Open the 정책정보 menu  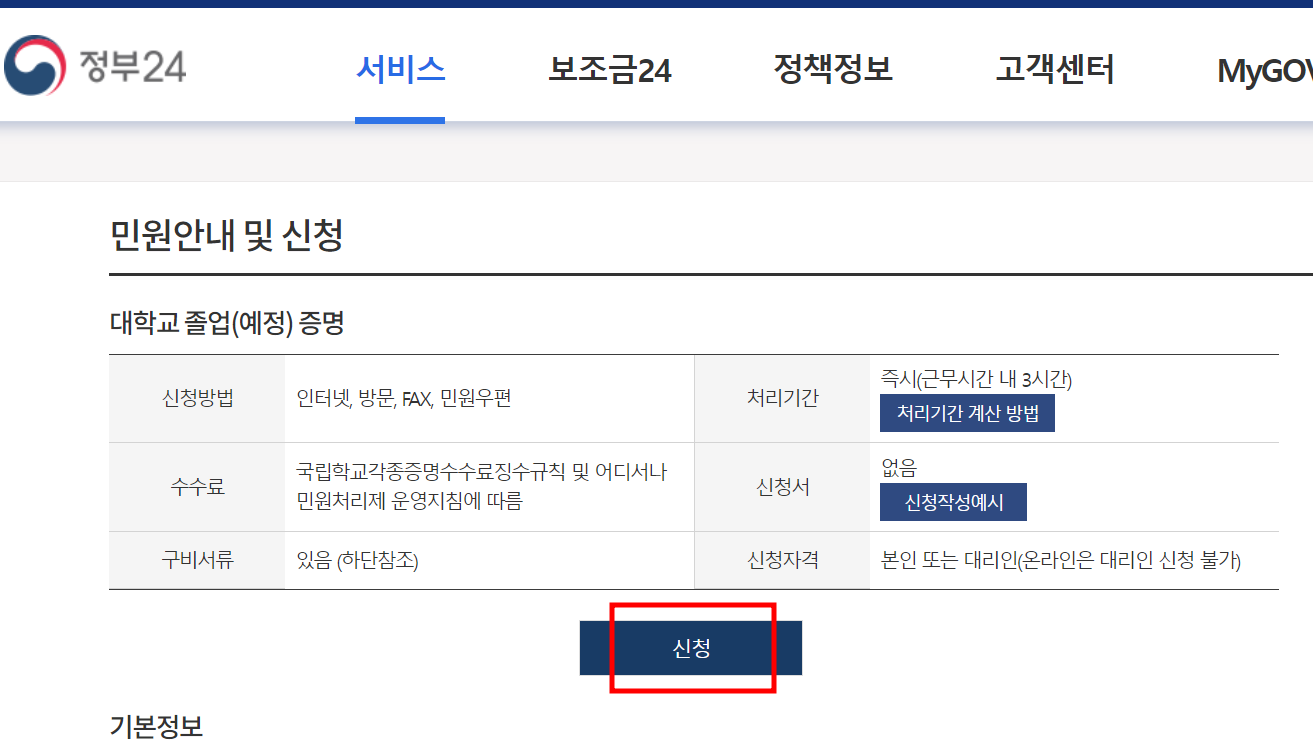click(x=833, y=69)
